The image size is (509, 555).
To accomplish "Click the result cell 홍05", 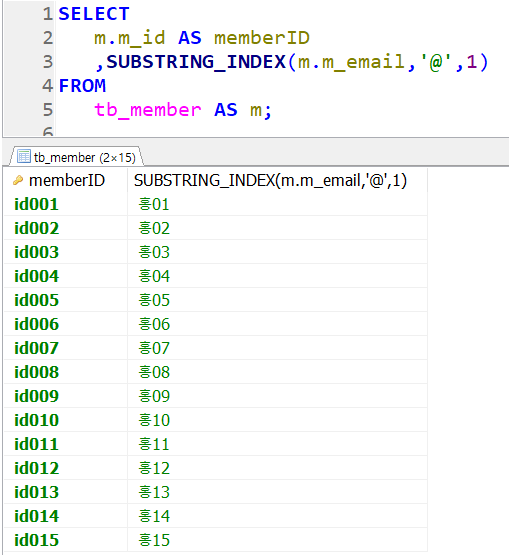I will point(278,300).
